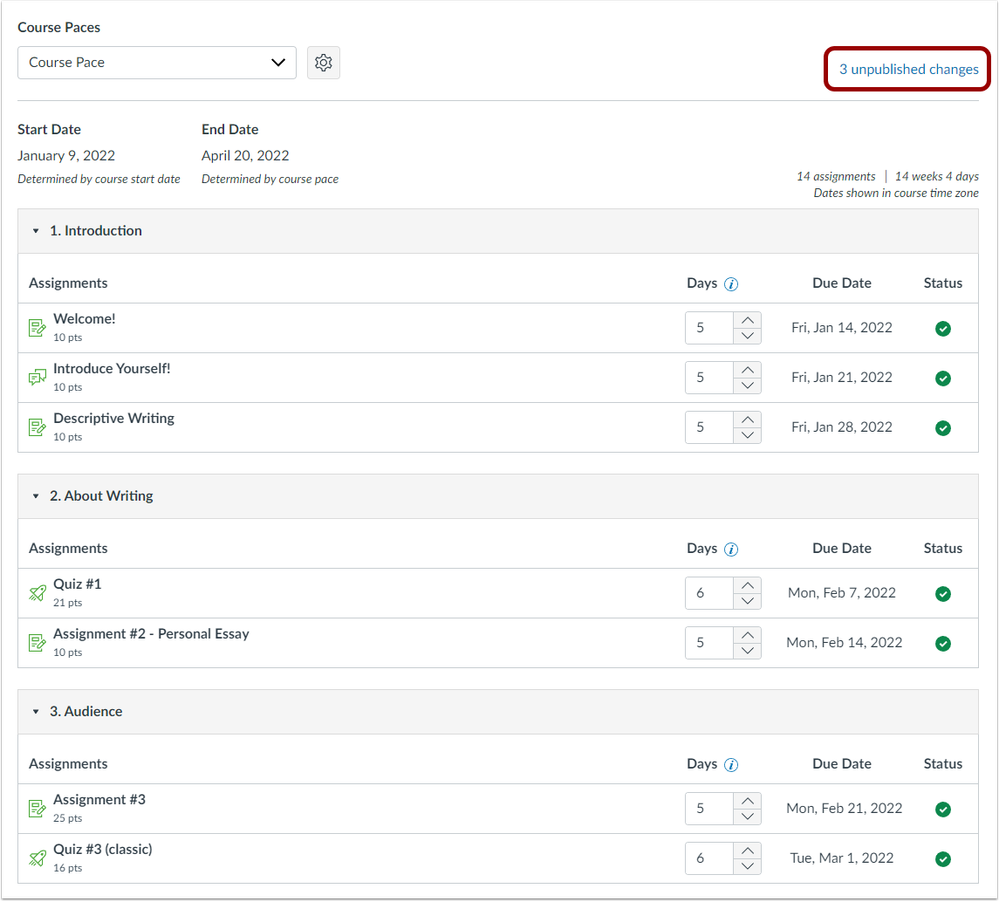Image resolution: width=999 pixels, height=901 pixels.
Task: Increase days for Assignment #2 - Personal Essay
Action: [747, 635]
